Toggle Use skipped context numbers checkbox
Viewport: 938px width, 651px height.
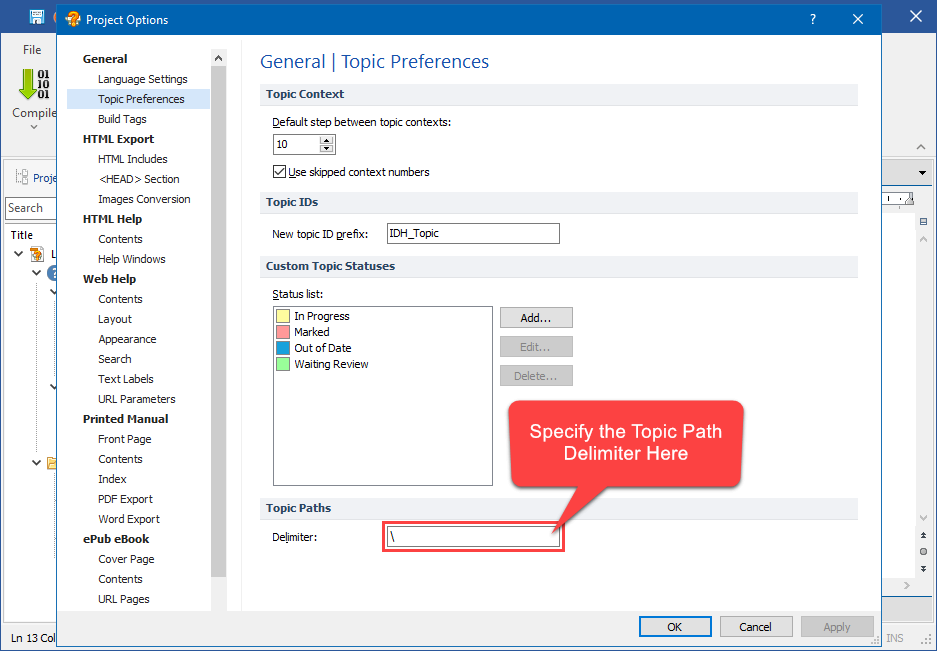tap(279, 172)
